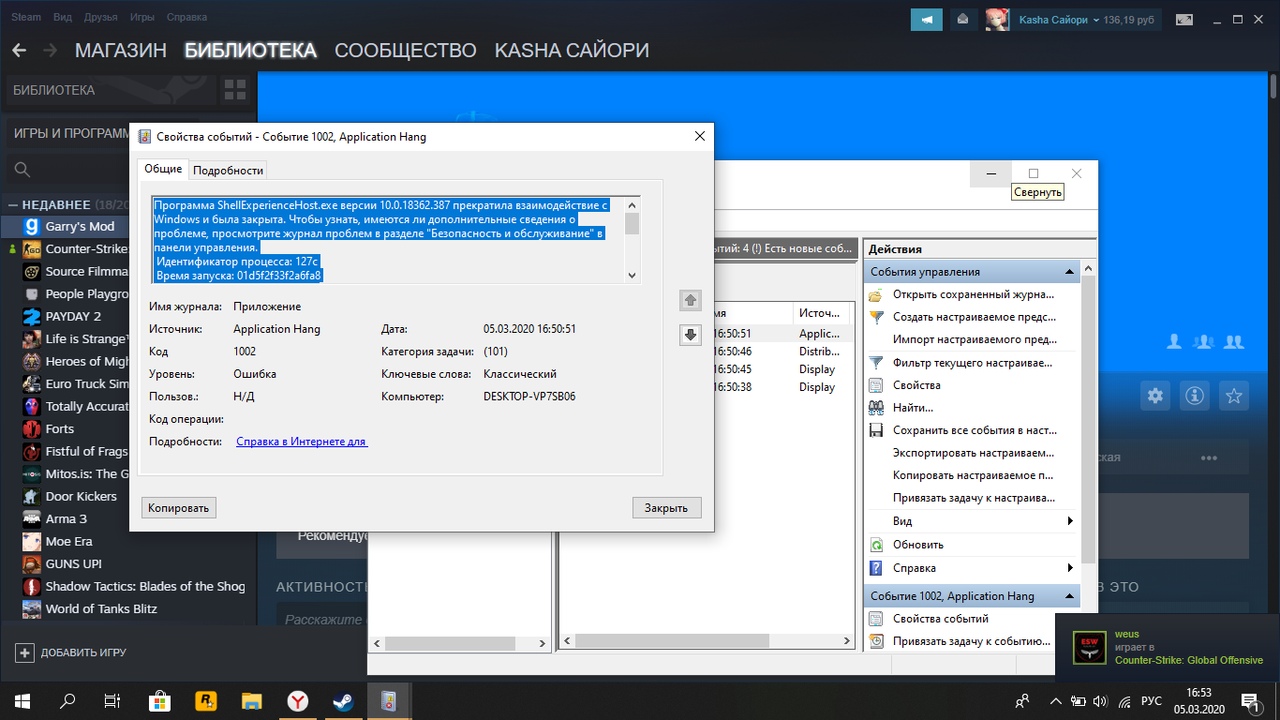Click Открыть сохраненный журнал action
Image resolution: width=1280 pixels, height=720 pixels.
[x=971, y=294]
